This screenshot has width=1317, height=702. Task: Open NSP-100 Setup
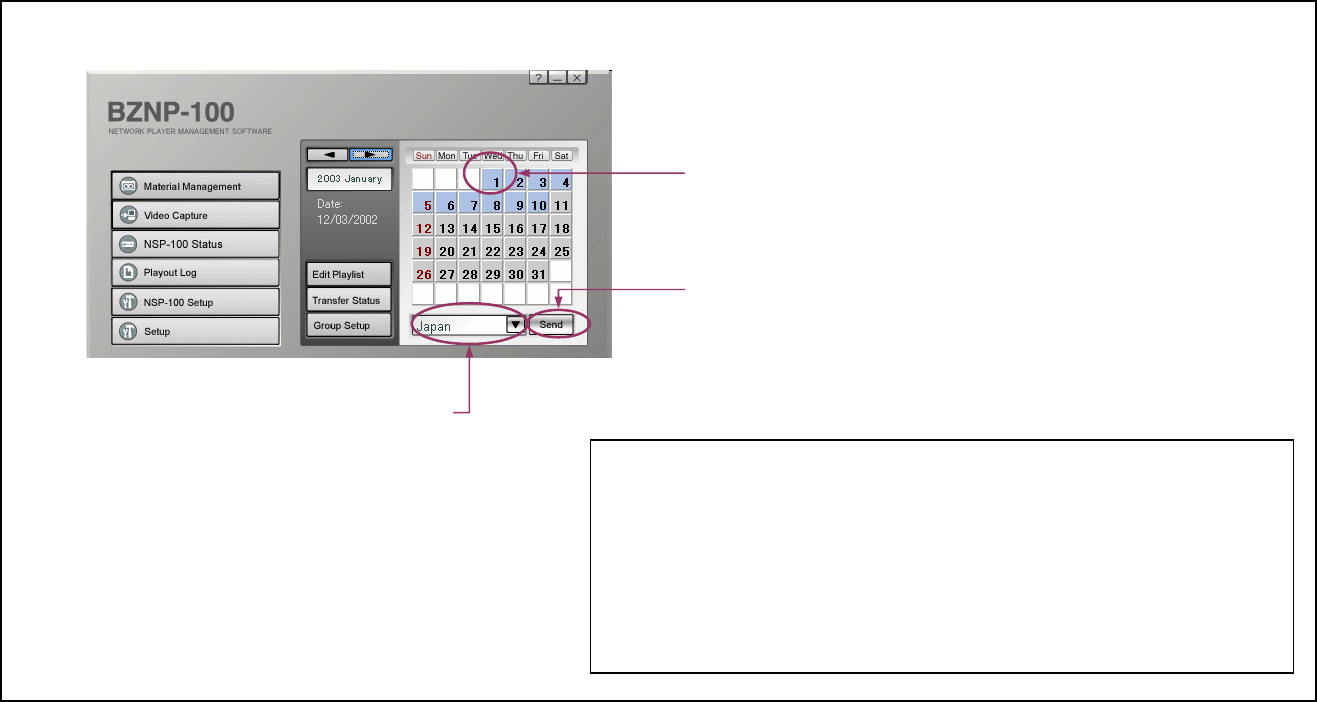click(195, 302)
